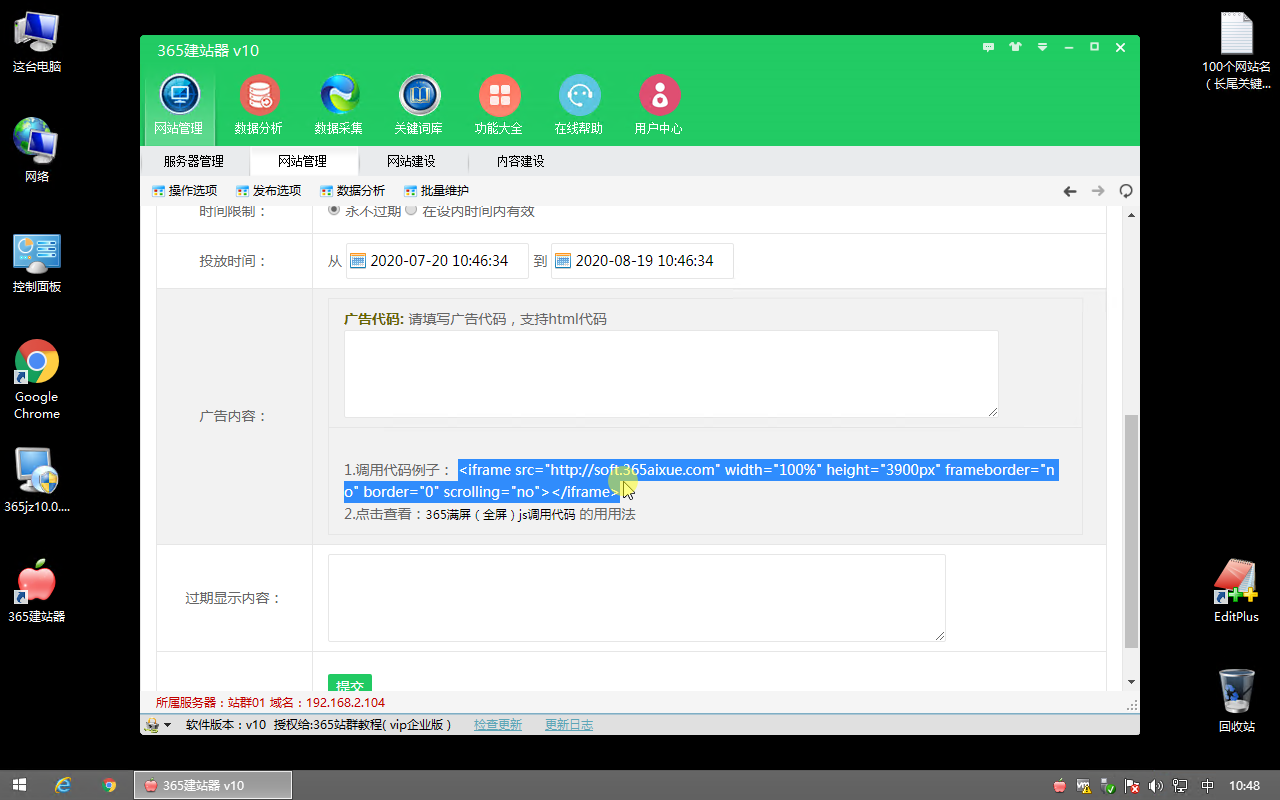Open start date calendar icon
This screenshot has width=1280, height=800.
click(x=357, y=261)
